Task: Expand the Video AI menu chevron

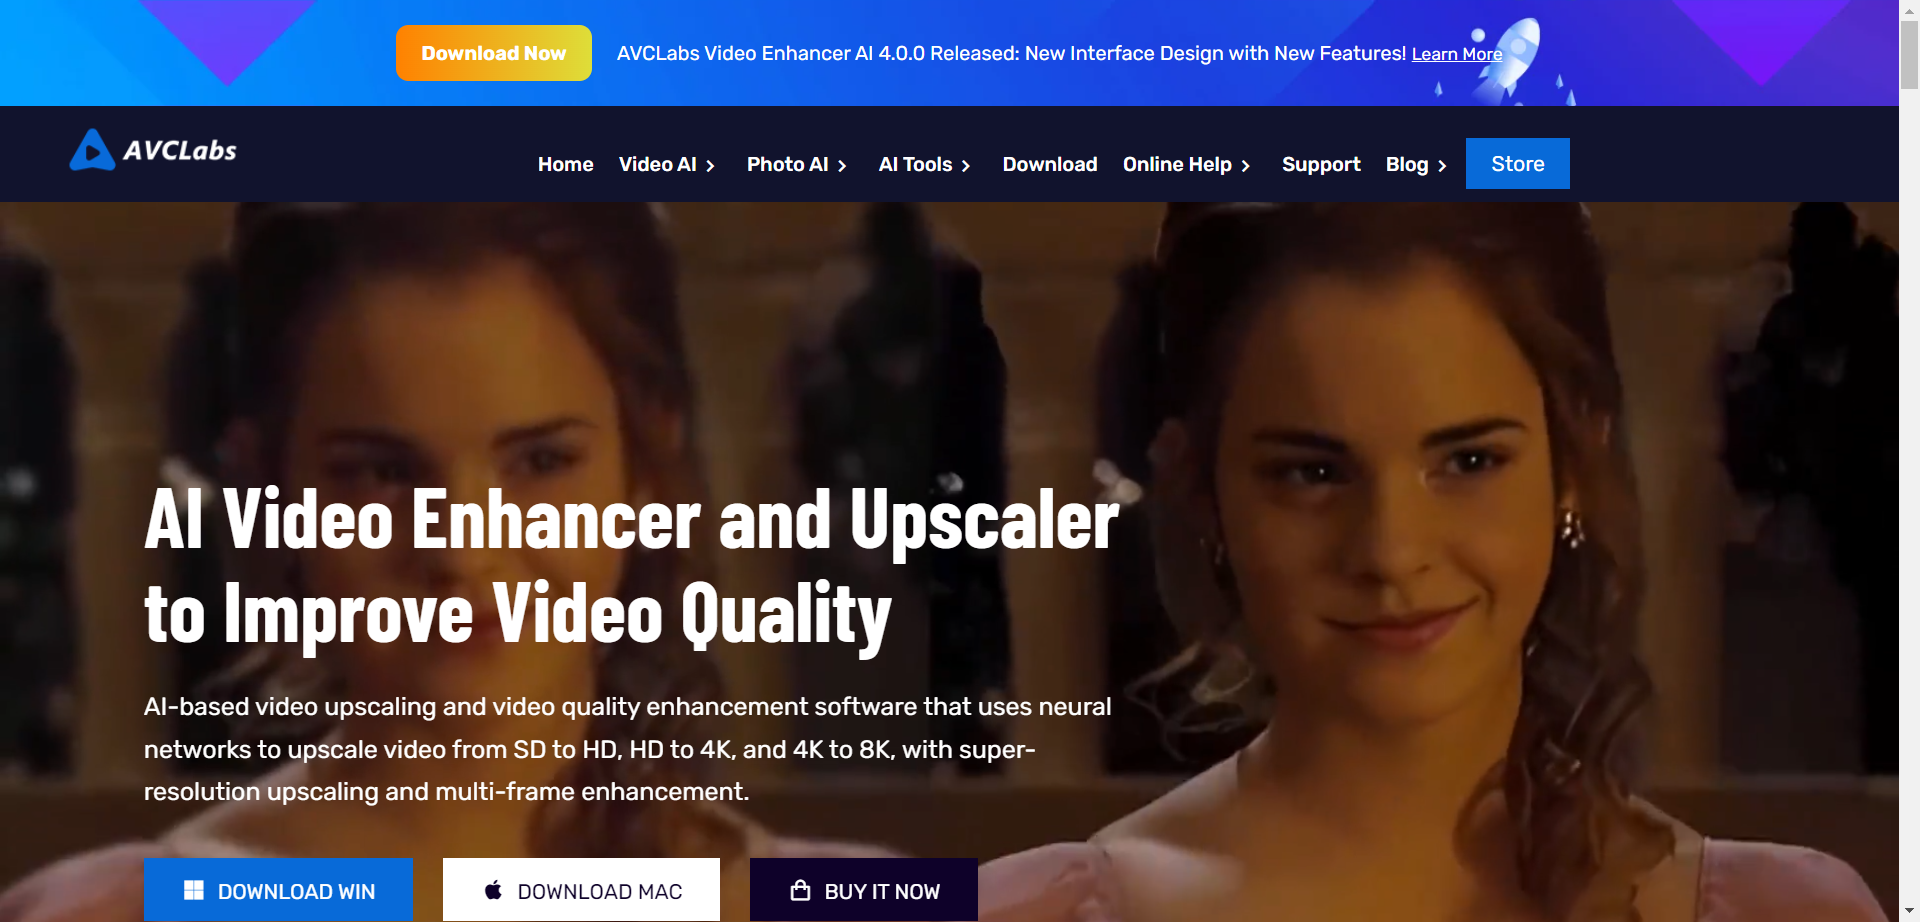Action: pos(712,165)
